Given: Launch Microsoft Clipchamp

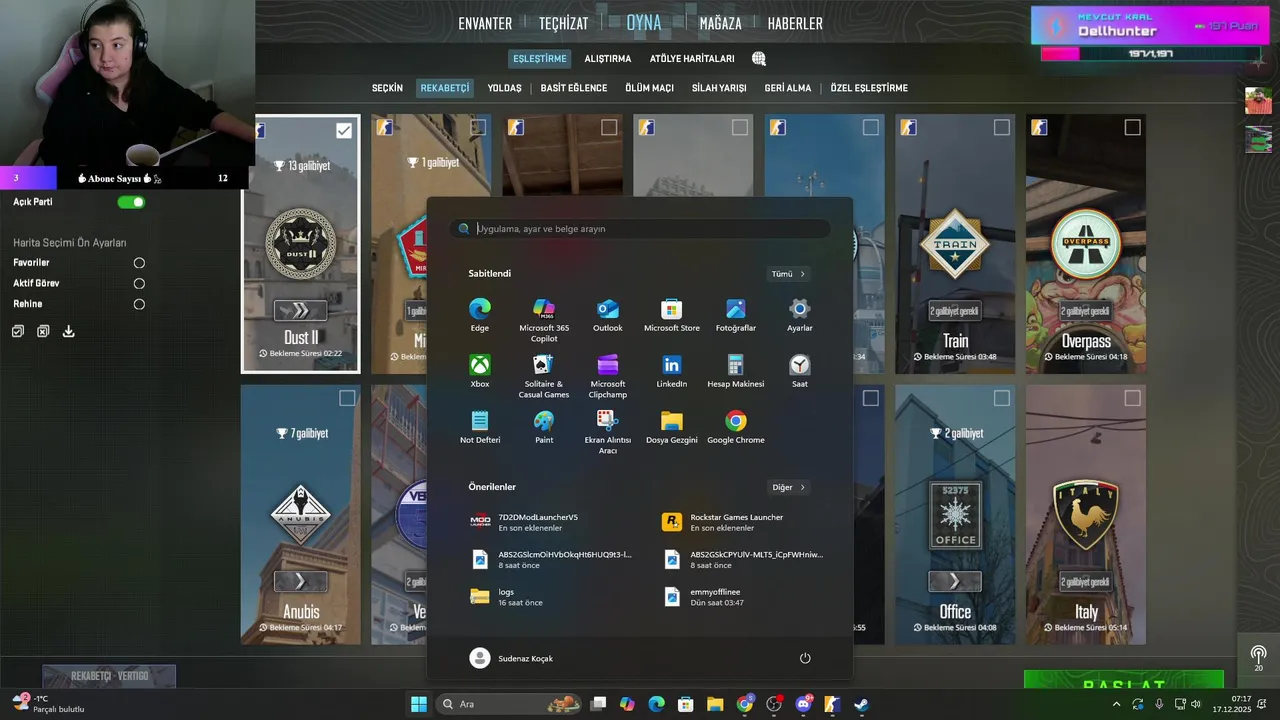Looking at the screenshot, I should (x=608, y=376).
